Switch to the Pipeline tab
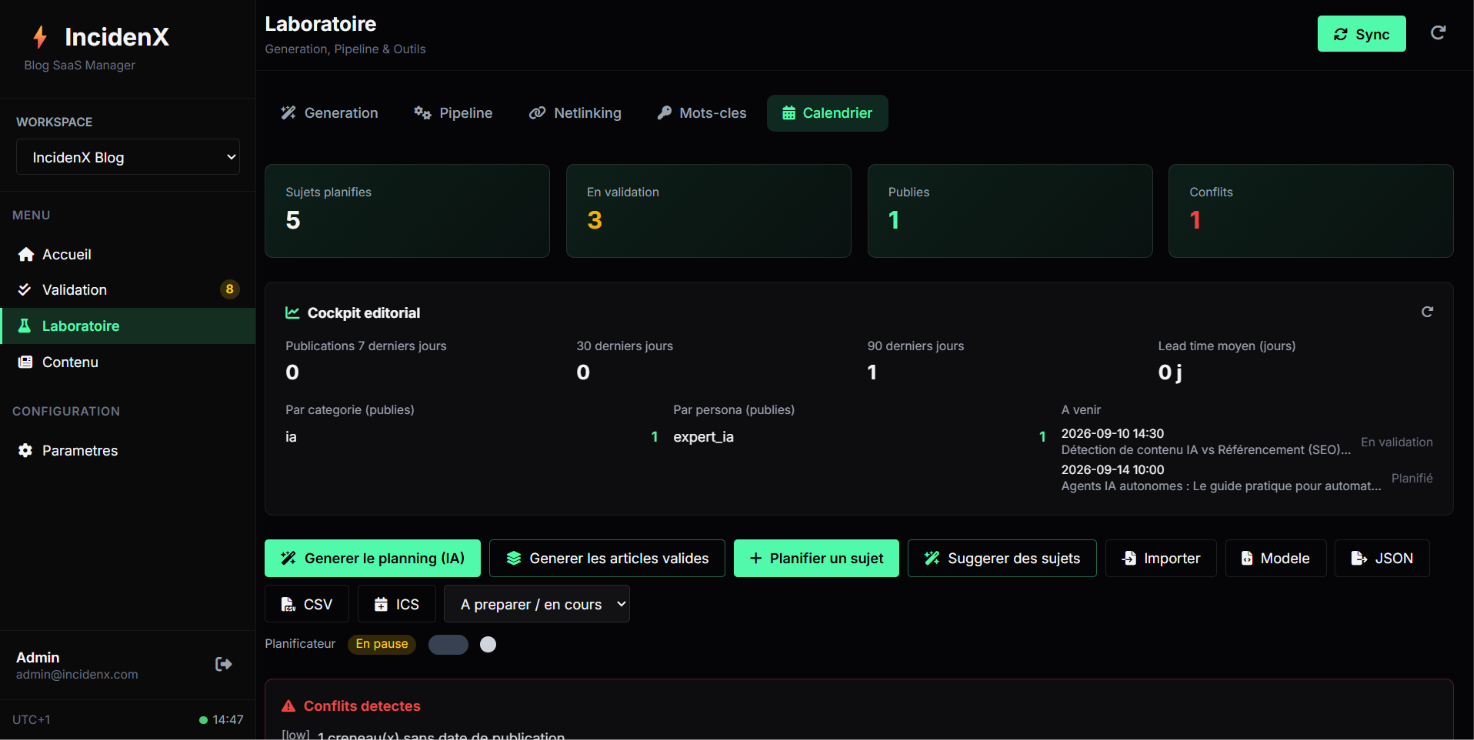 (x=454, y=113)
